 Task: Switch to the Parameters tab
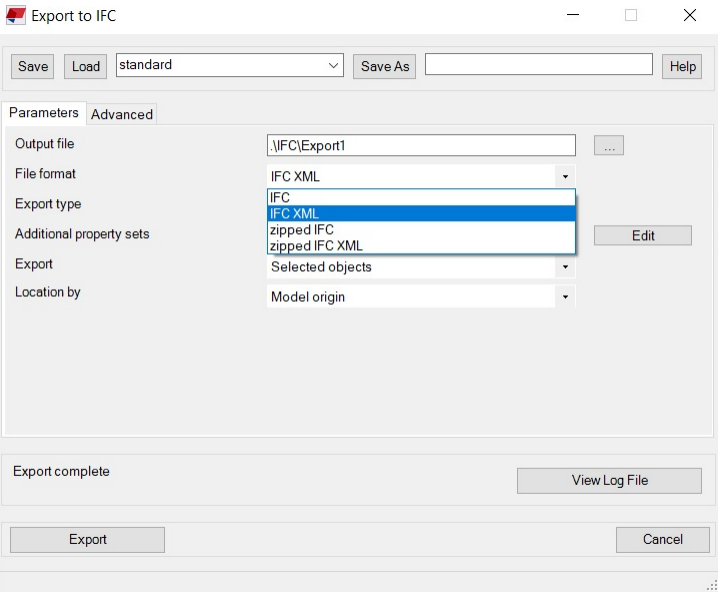[x=44, y=113]
